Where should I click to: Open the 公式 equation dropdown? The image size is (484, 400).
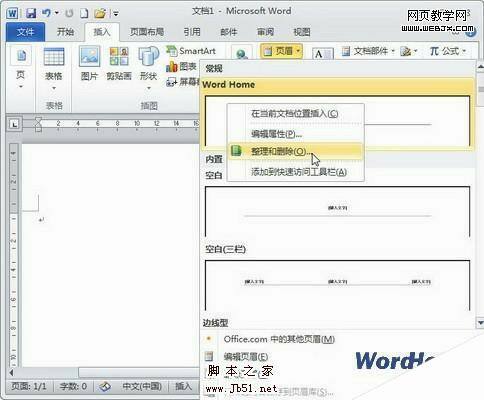pos(448,51)
